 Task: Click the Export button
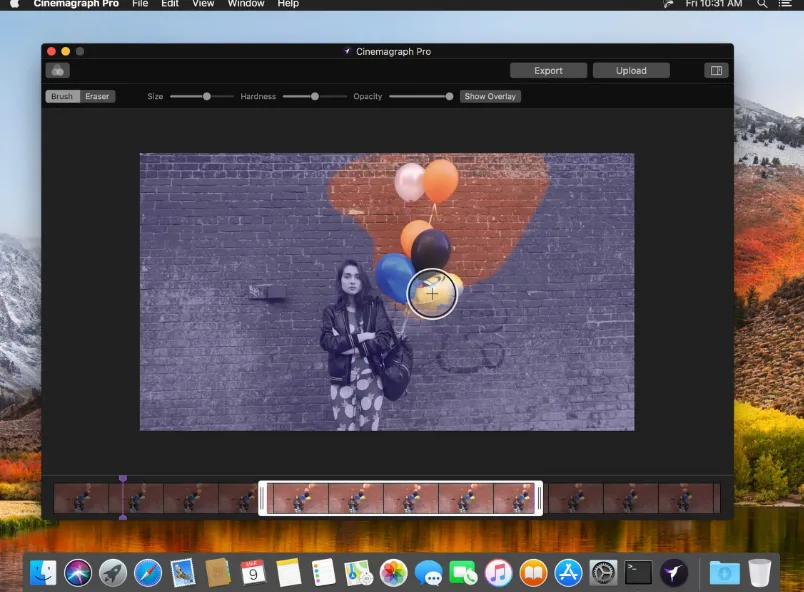click(548, 71)
